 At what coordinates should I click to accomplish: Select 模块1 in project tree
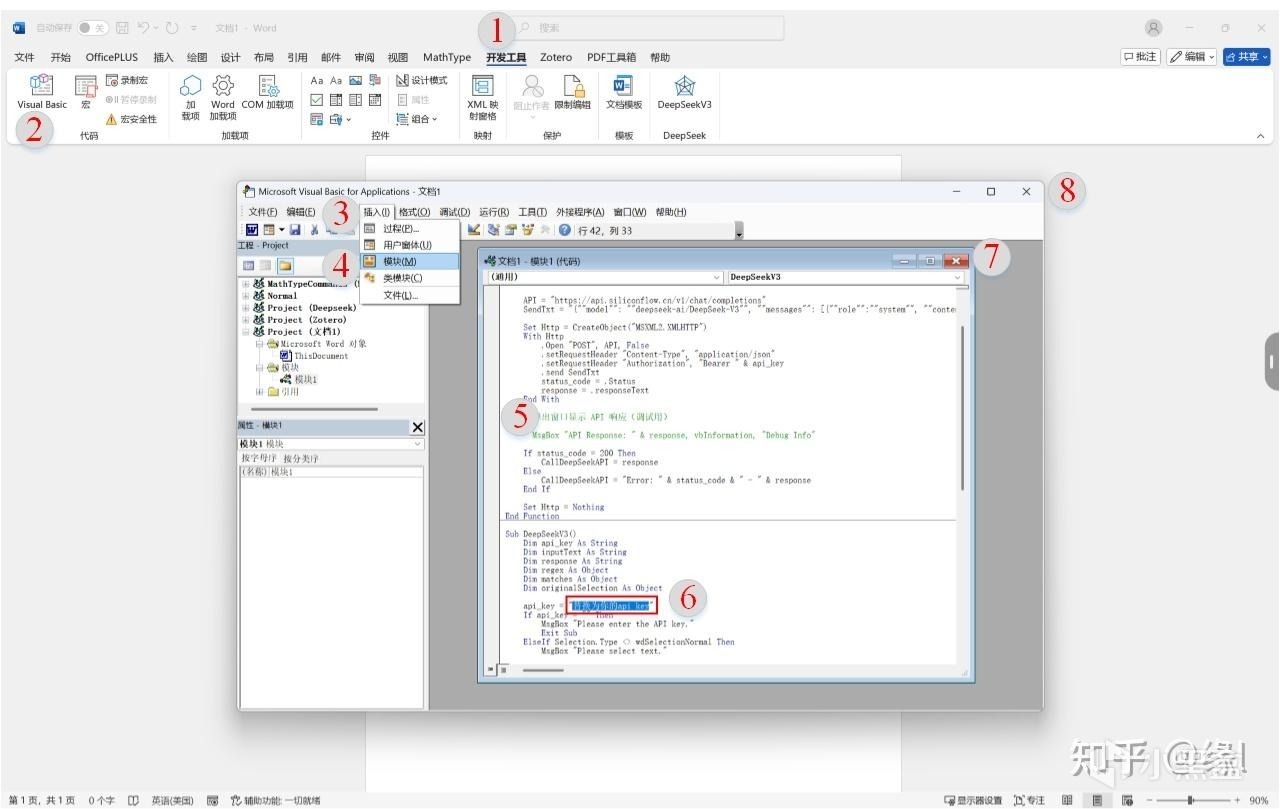[305, 380]
